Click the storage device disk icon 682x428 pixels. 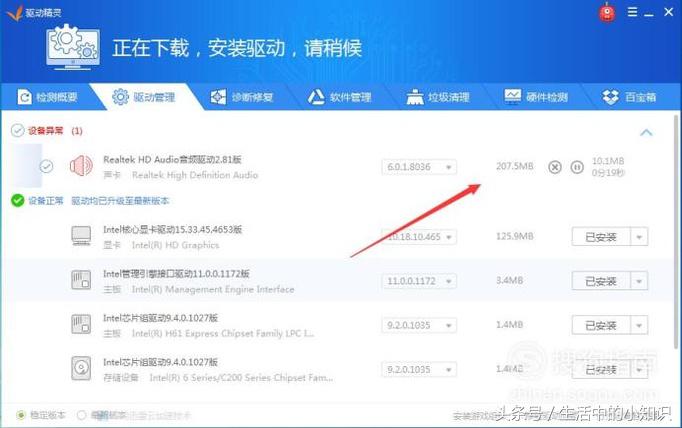(81, 367)
